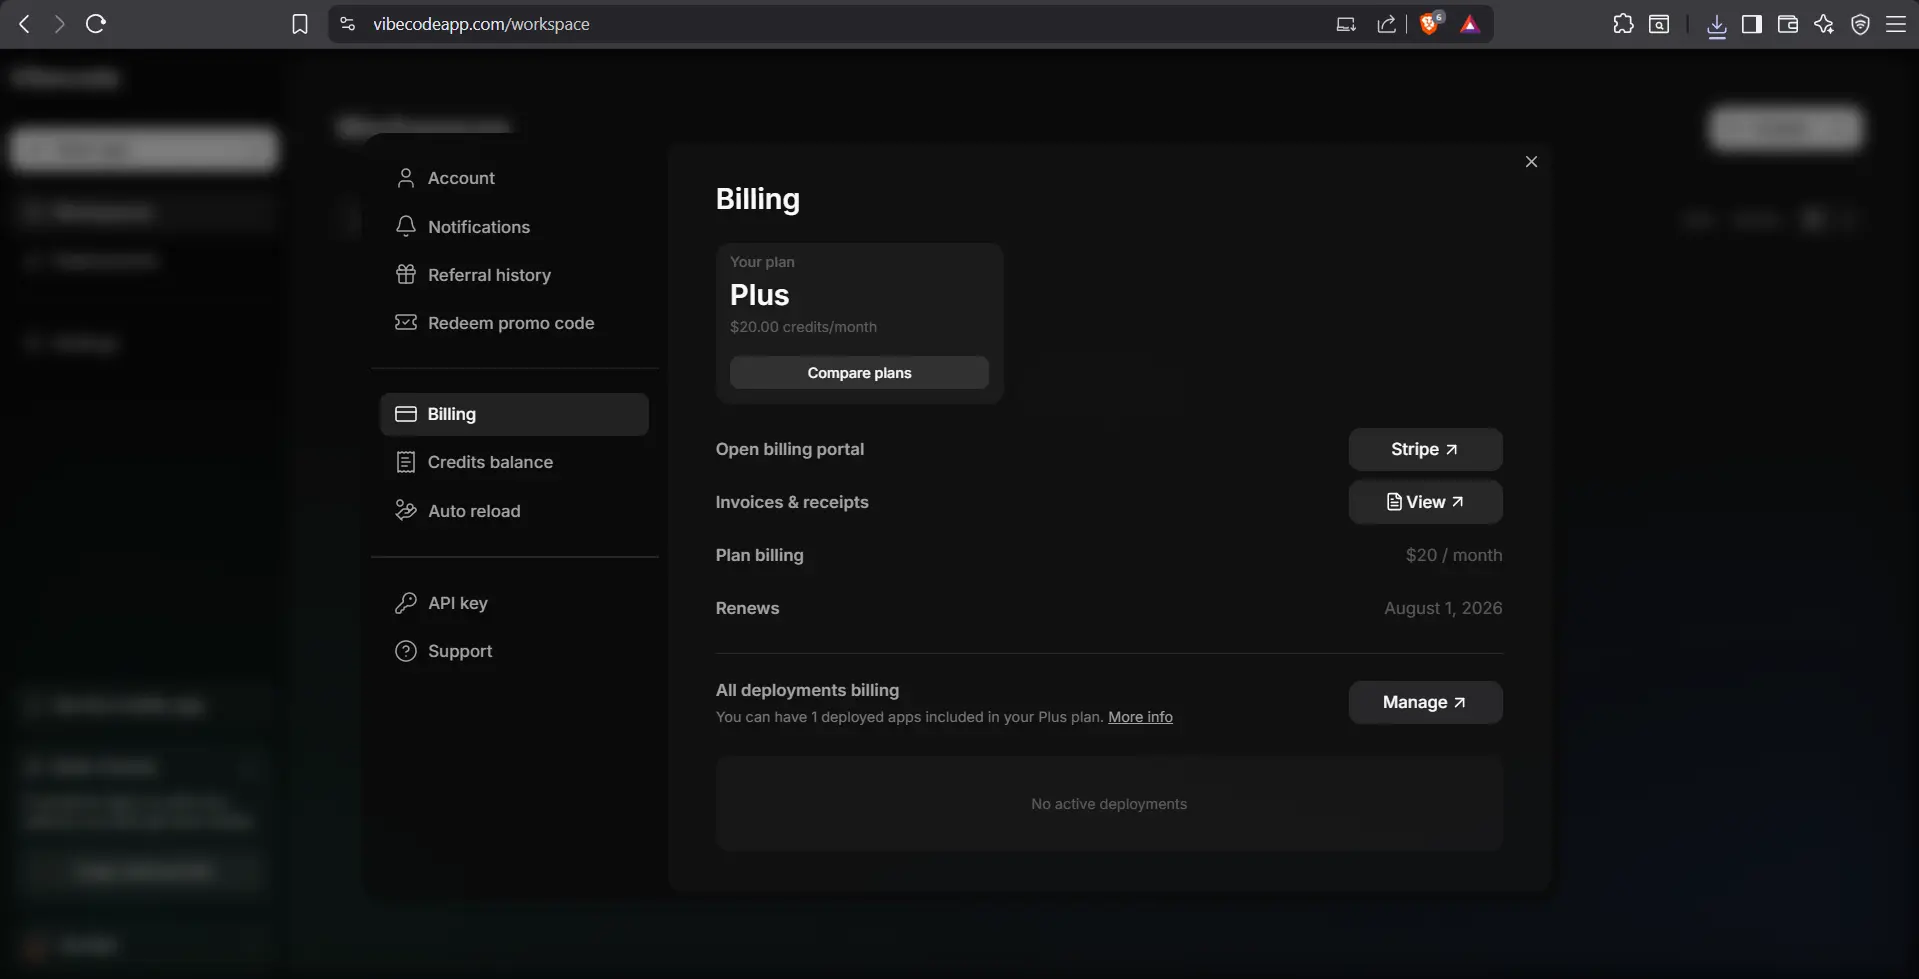Viewport: 1919px width, 979px height.
Task: Bookmark this page icon
Action: pos(300,24)
